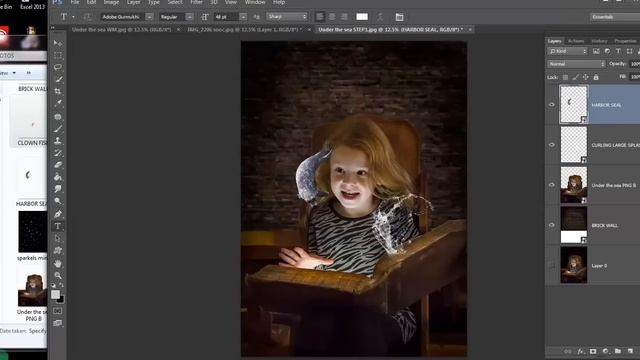
Task: Select the Move tool
Action: pos(58,43)
